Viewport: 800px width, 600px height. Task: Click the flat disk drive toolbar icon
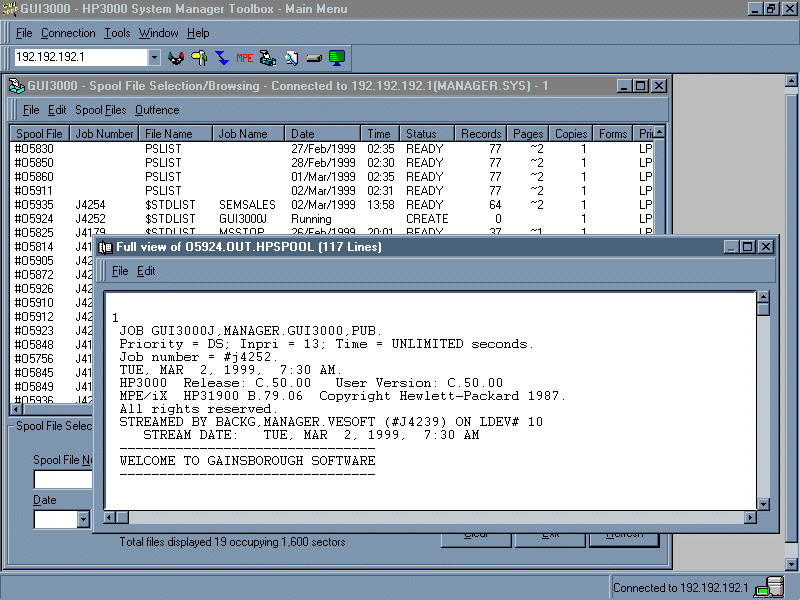[x=314, y=58]
